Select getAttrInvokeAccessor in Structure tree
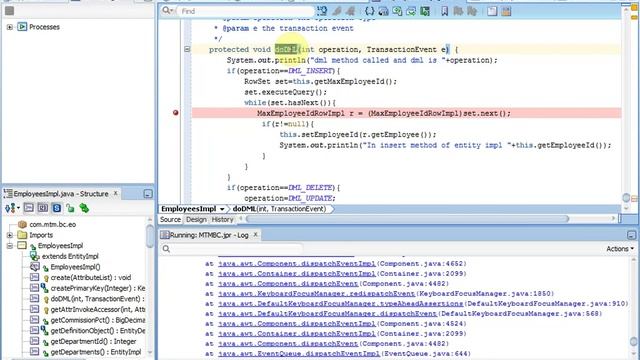 (98, 309)
